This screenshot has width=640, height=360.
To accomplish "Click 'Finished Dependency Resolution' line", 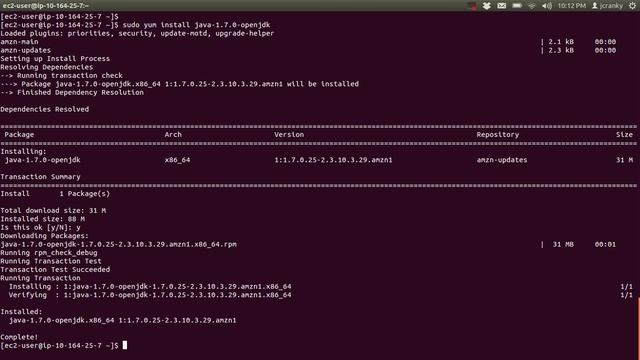I will pos(72,93).
